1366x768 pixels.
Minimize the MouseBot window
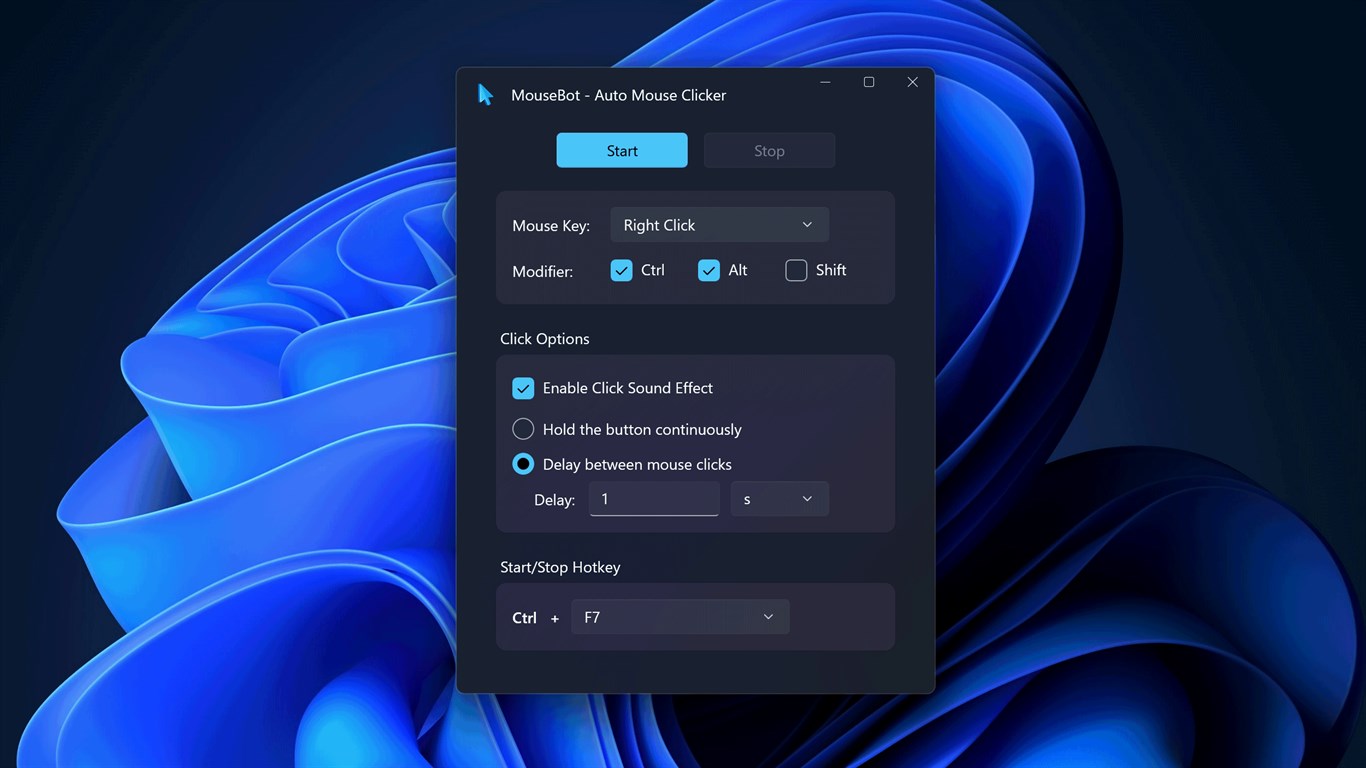click(825, 82)
